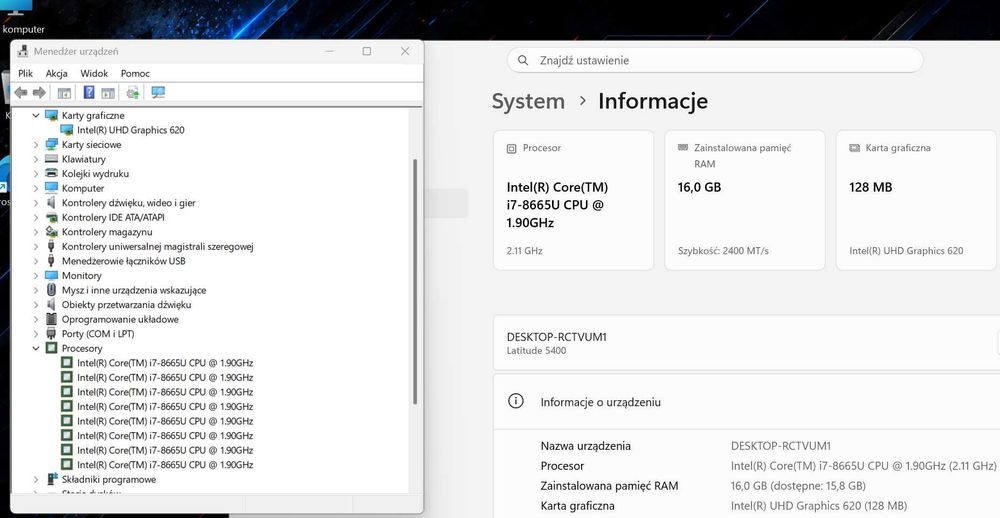The height and width of the screenshot is (518, 1000).
Task: Click the speaker icon beside Kontrolery dźwięku
Action: (52, 203)
